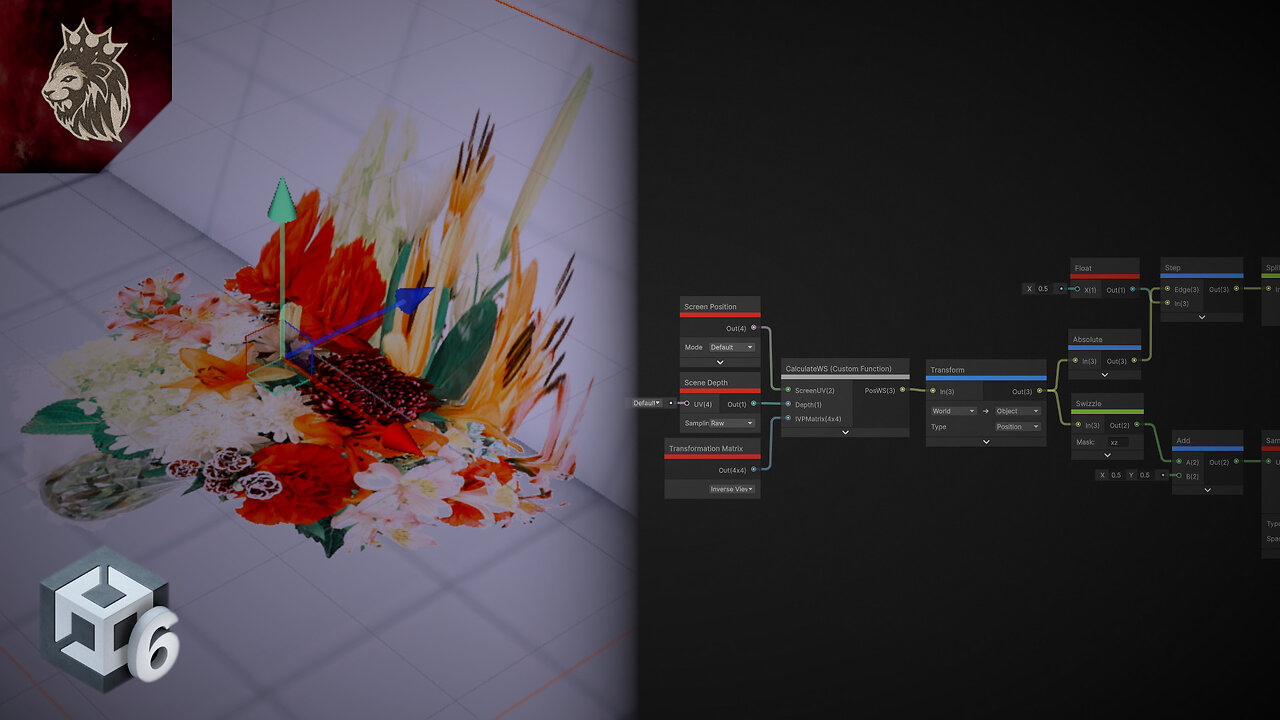1280x720 pixels.
Task: Click Swizzle node Out(2) port
Action: tap(1136, 425)
